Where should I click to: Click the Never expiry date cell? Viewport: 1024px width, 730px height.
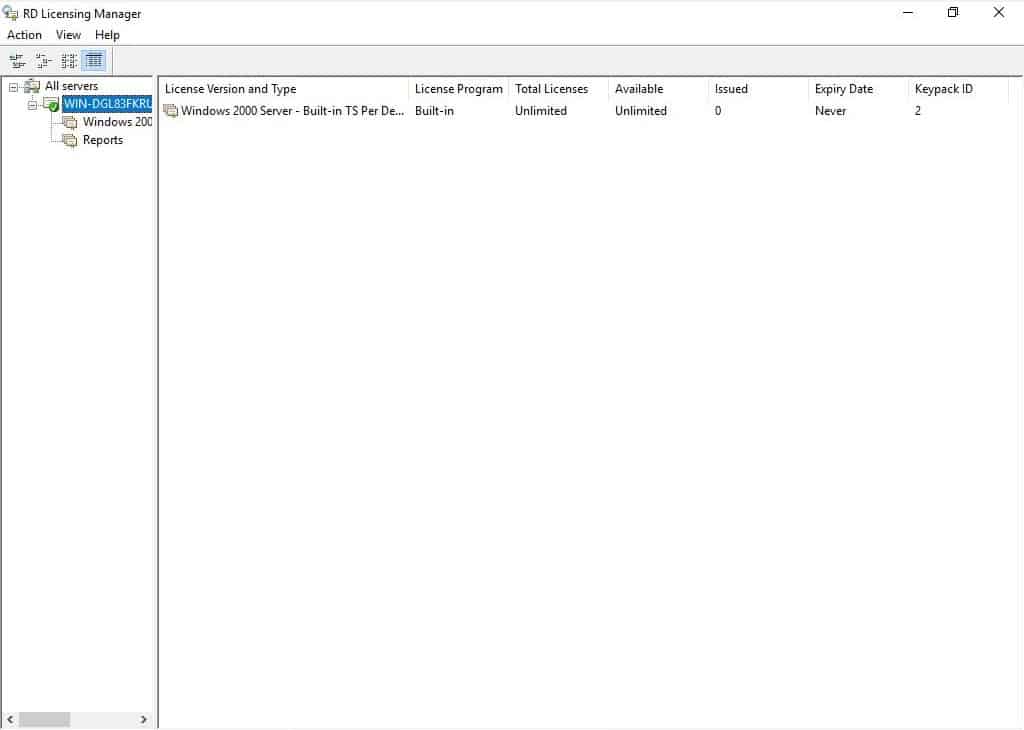click(x=830, y=111)
